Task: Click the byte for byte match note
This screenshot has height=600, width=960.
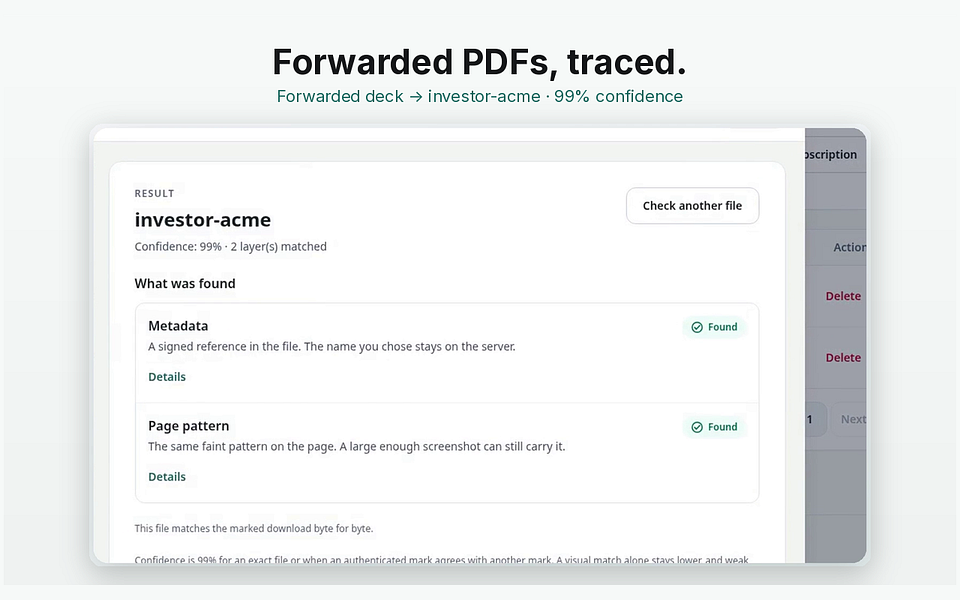Action: tap(254, 528)
